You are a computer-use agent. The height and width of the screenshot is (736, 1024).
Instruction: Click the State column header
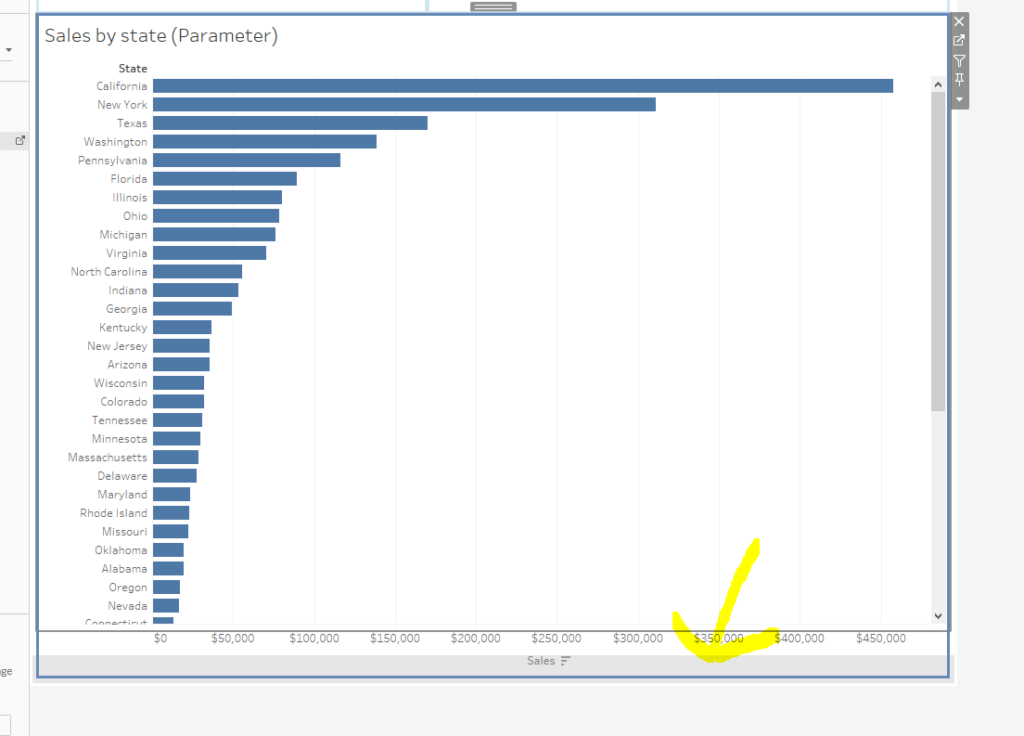pyautogui.click(x=132, y=68)
